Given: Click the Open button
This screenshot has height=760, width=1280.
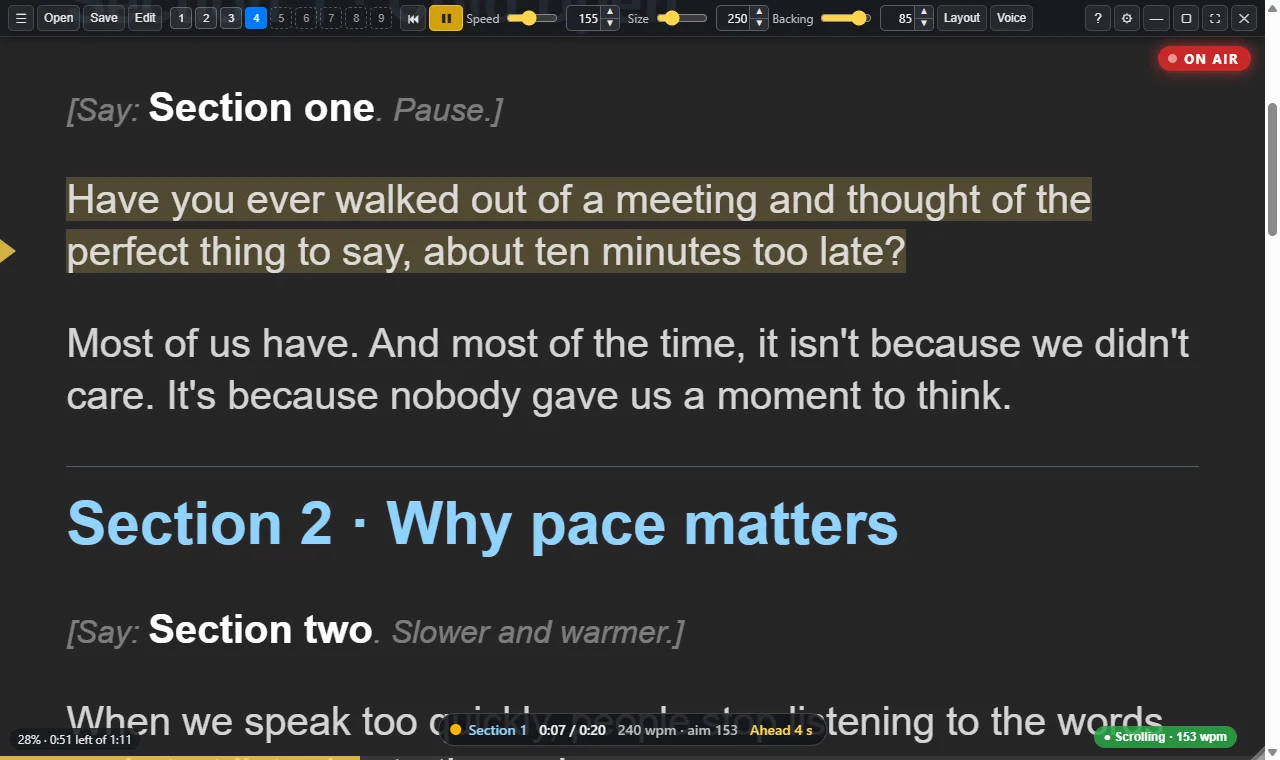Looking at the screenshot, I should pos(59,18).
